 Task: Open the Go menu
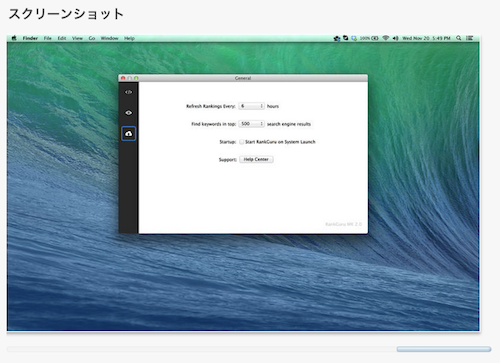click(92, 38)
